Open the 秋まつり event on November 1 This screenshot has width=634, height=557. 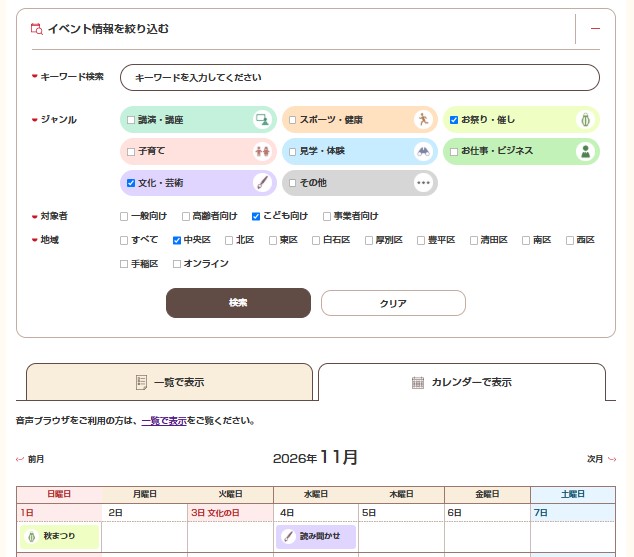click(x=59, y=536)
